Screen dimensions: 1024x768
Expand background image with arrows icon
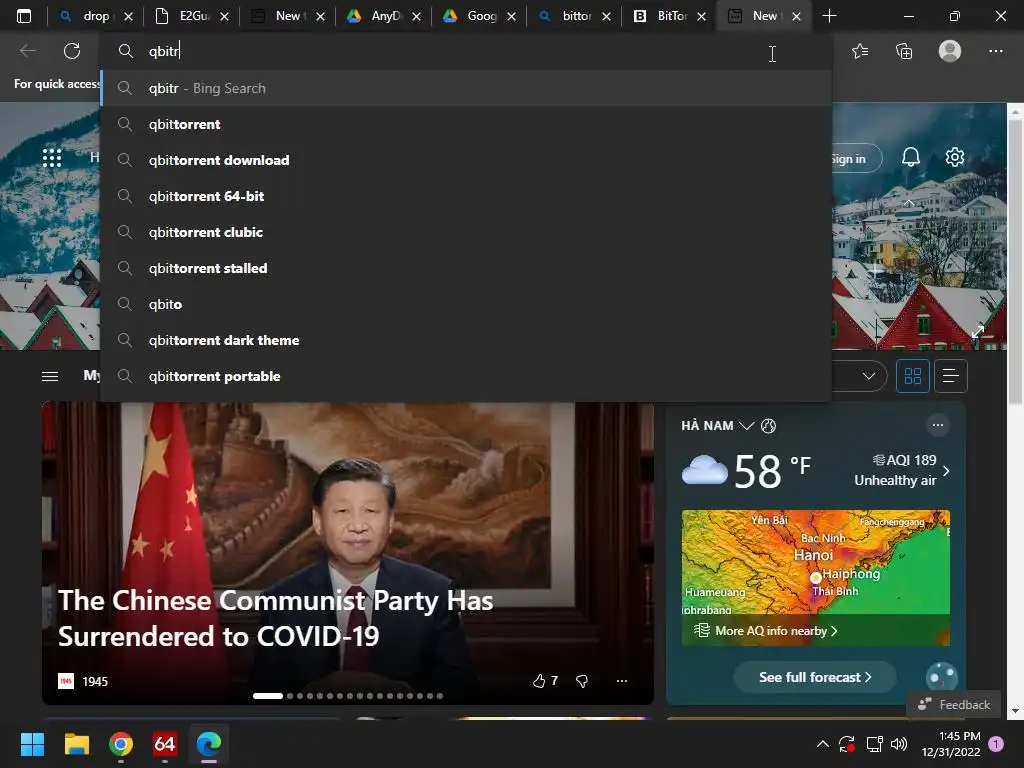pyautogui.click(x=978, y=331)
